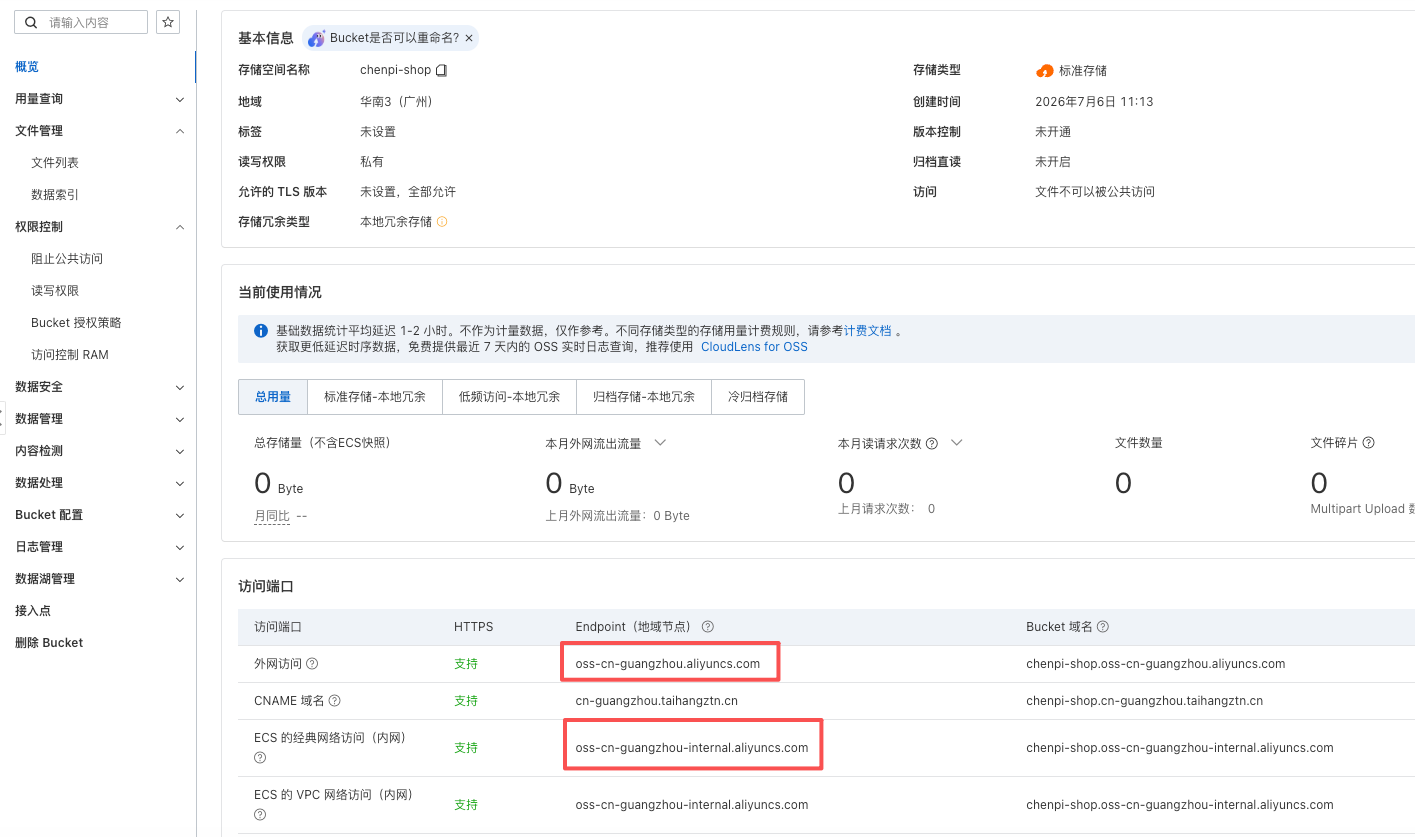The image size is (1415, 837).
Task: Open 文件列表 in sidebar
Action: click(55, 163)
